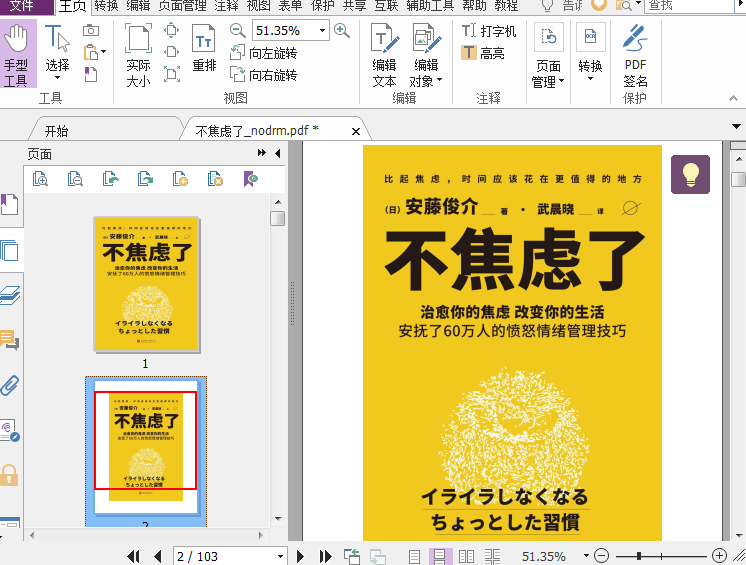Click the zoom out magnifier in ribbon
Image resolution: width=746 pixels, height=565 pixels.
[237, 30]
